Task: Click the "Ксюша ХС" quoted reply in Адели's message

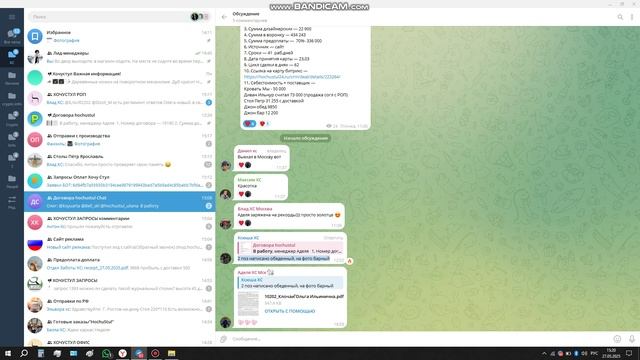Action: click(291, 283)
